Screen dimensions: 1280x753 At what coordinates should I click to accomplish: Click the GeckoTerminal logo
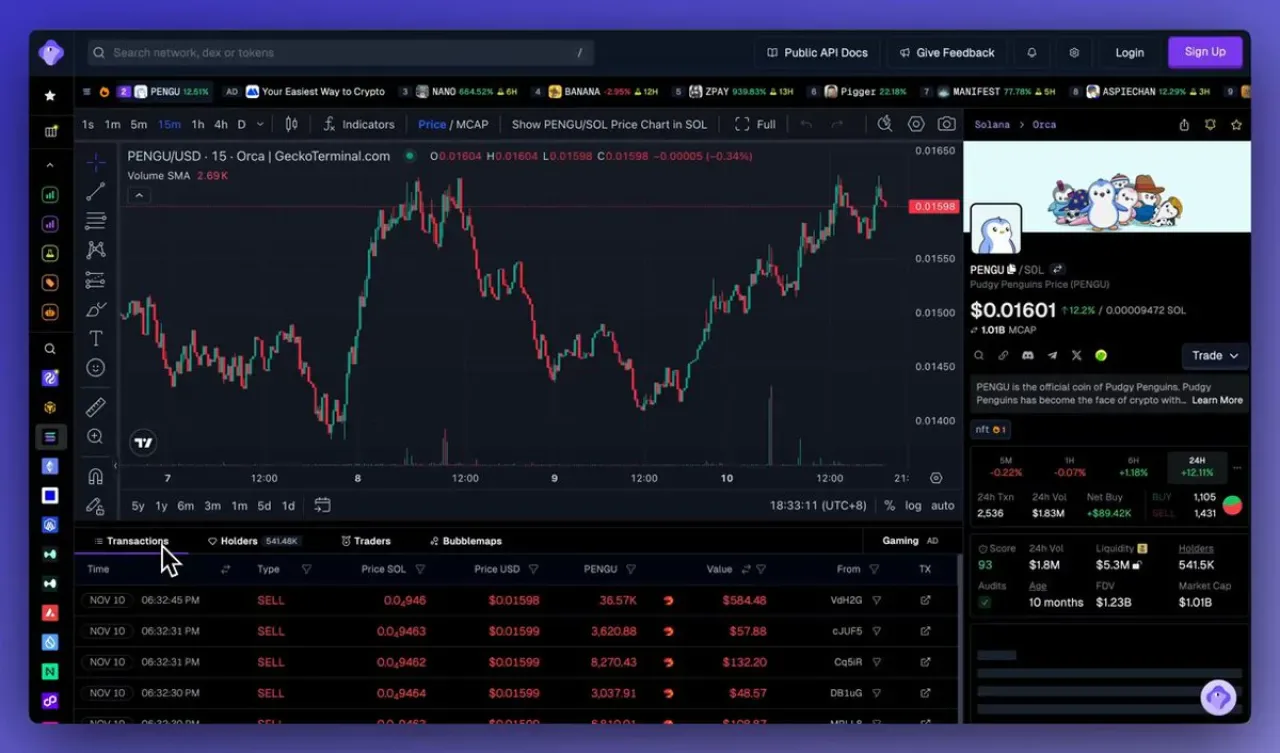(51, 52)
